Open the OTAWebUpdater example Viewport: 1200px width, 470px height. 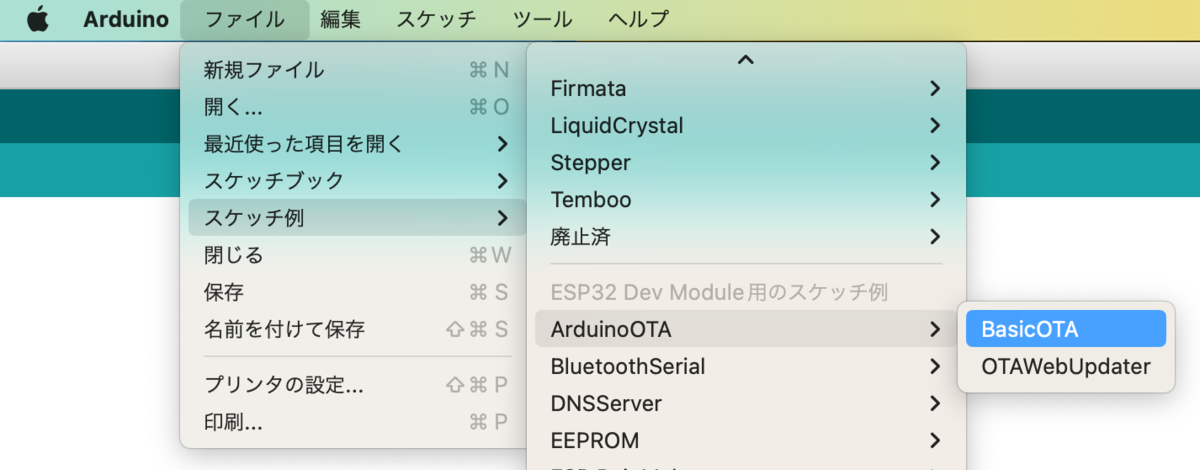coord(1065,366)
